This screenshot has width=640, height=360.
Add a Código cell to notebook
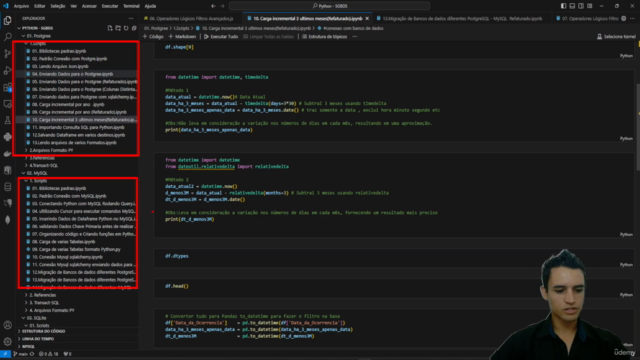153,36
